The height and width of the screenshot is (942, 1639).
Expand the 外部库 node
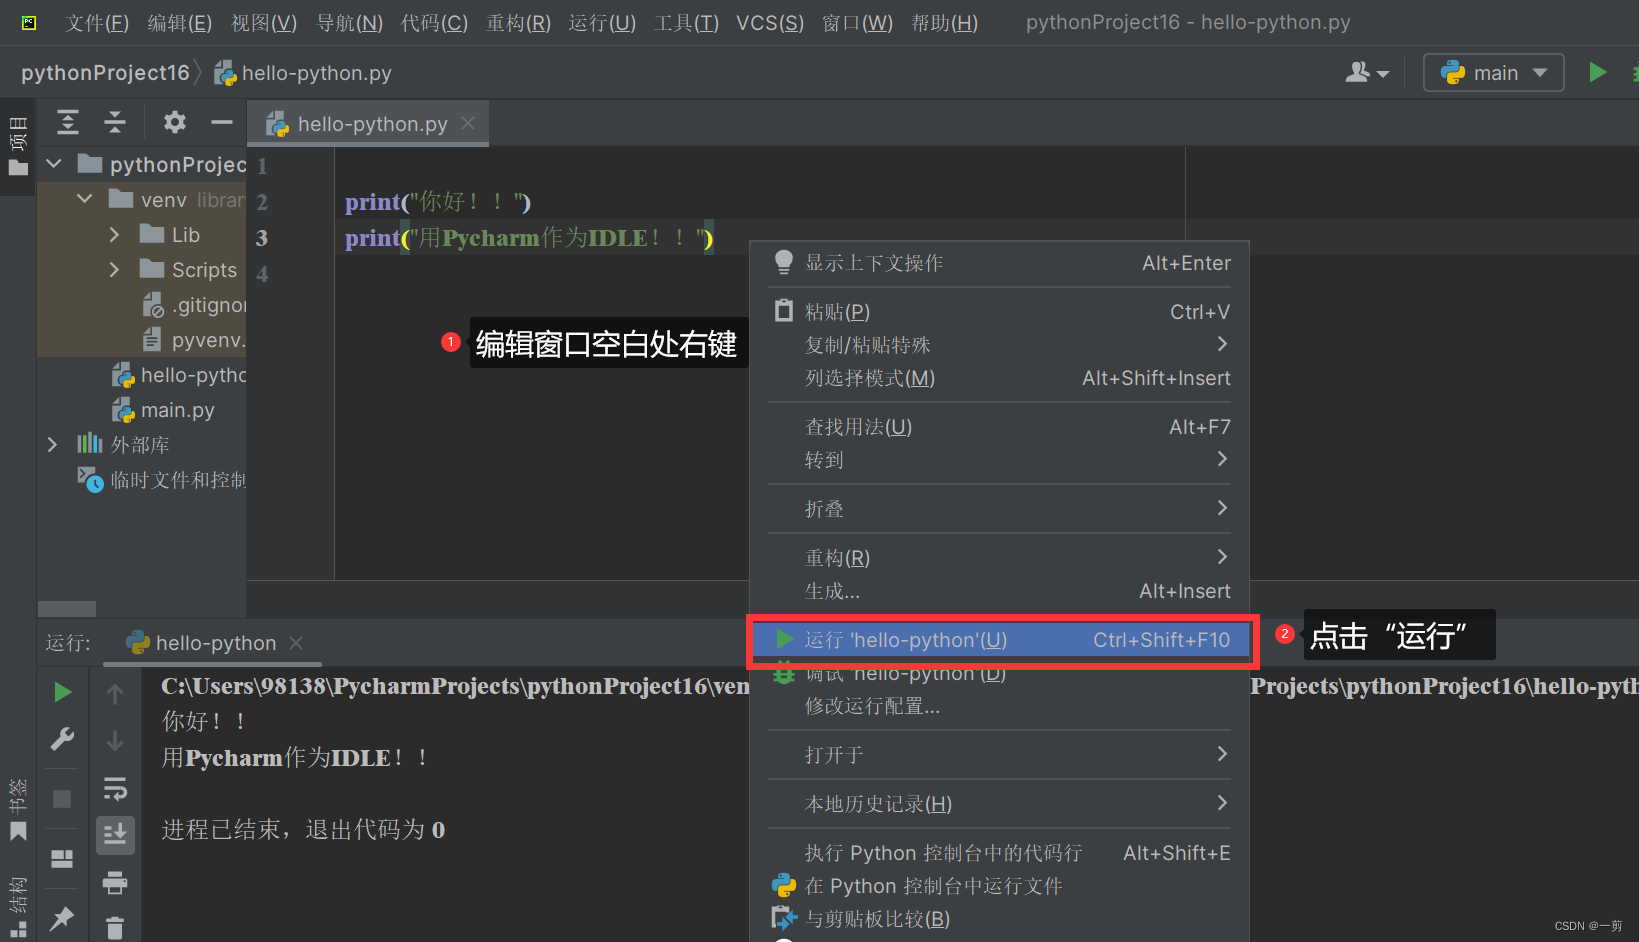coord(53,444)
